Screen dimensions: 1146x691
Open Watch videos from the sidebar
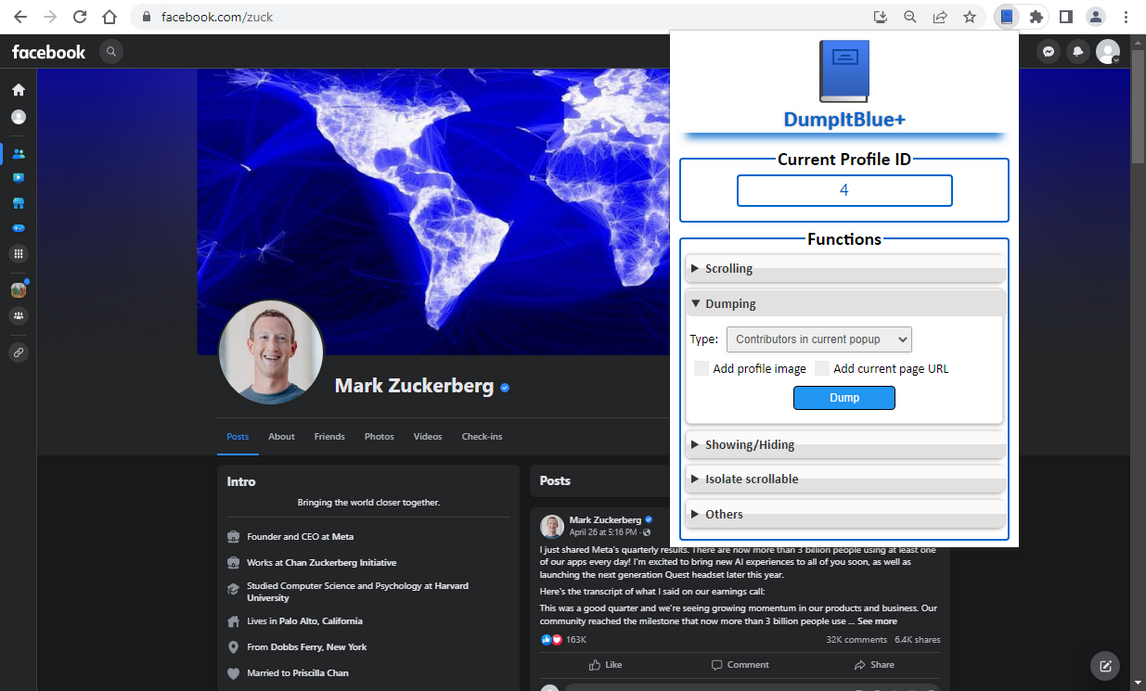[18, 178]
